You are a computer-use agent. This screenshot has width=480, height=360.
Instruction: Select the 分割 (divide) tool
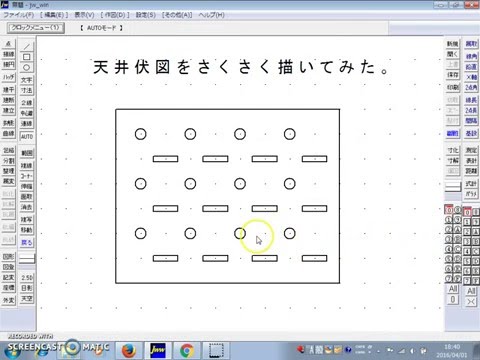[x=9, y=161]
